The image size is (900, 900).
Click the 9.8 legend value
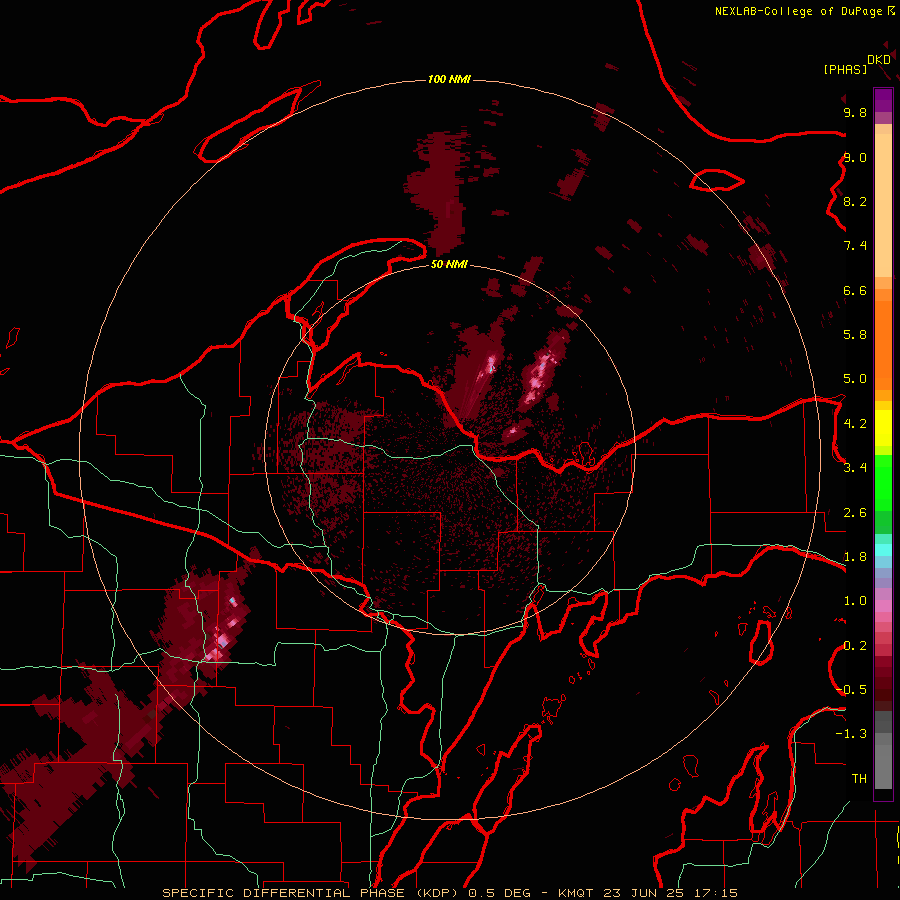point(855,113)
